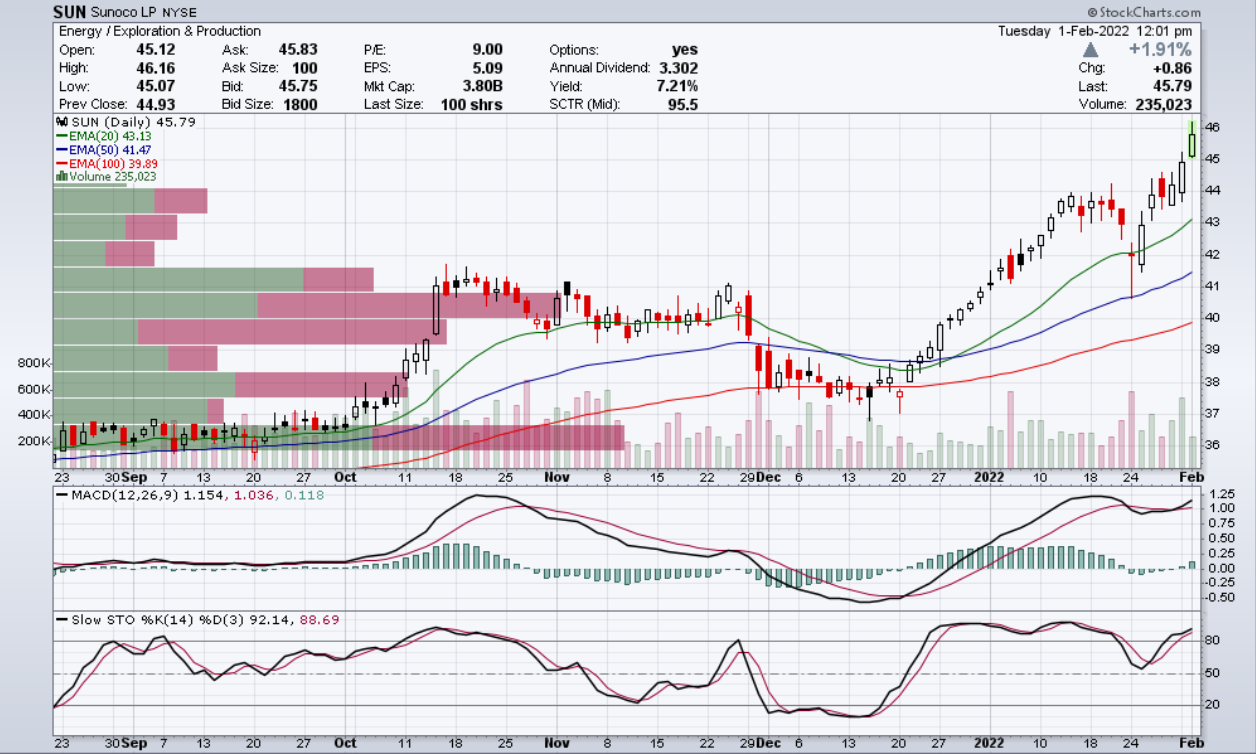Click the 200K volume axis label

pyautogui.click(x=35, y=441)
